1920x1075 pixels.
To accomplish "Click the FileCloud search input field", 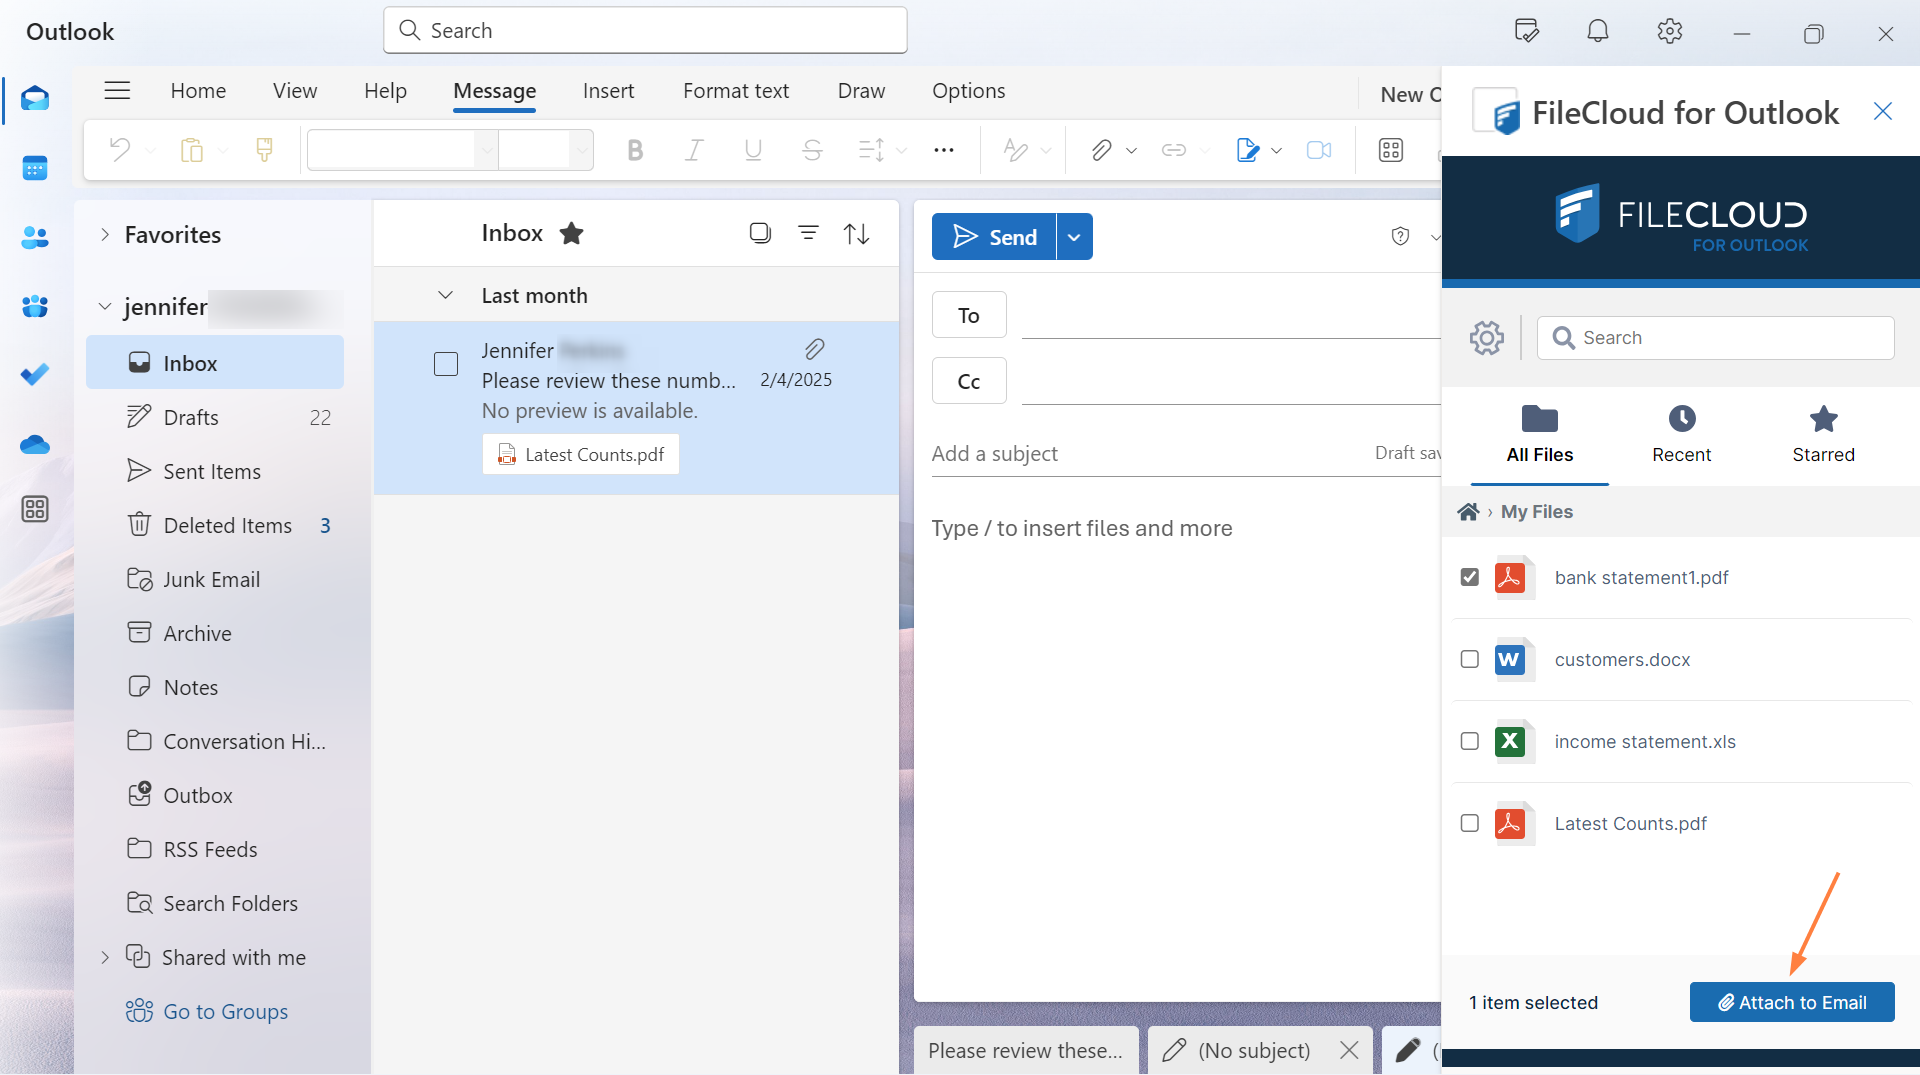I will pos(1715,338).
